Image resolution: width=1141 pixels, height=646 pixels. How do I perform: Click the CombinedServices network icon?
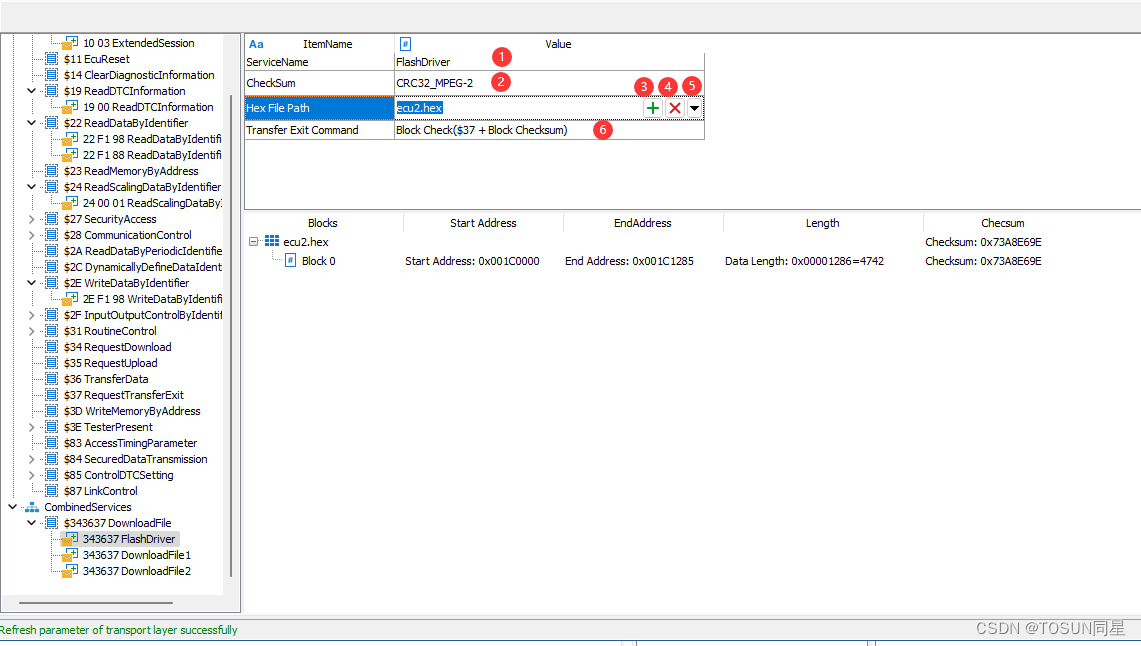pyautogui.click(x=32, y=507)
